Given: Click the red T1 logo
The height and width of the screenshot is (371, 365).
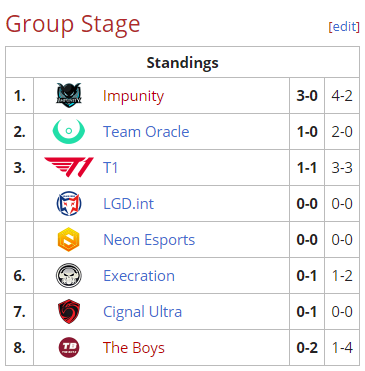Looking at the screenshot, I should 69,167.
